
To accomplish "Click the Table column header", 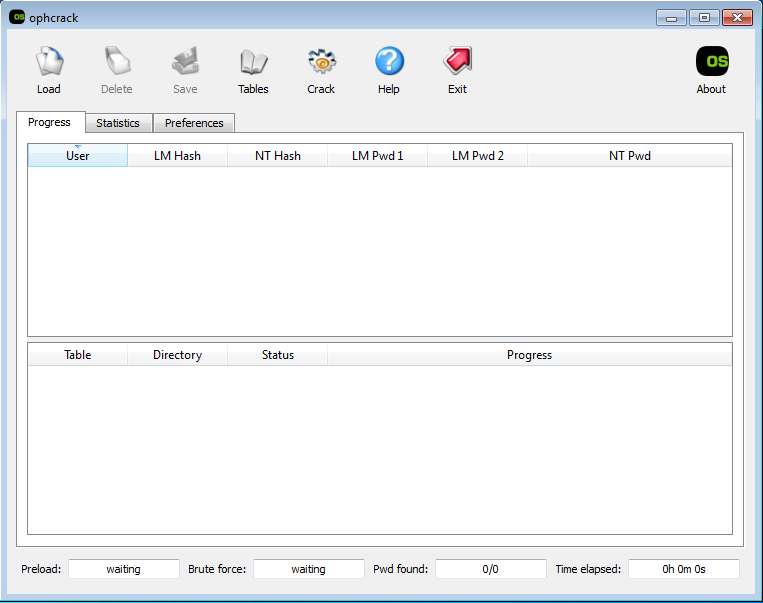I will (x=78, y=355).
